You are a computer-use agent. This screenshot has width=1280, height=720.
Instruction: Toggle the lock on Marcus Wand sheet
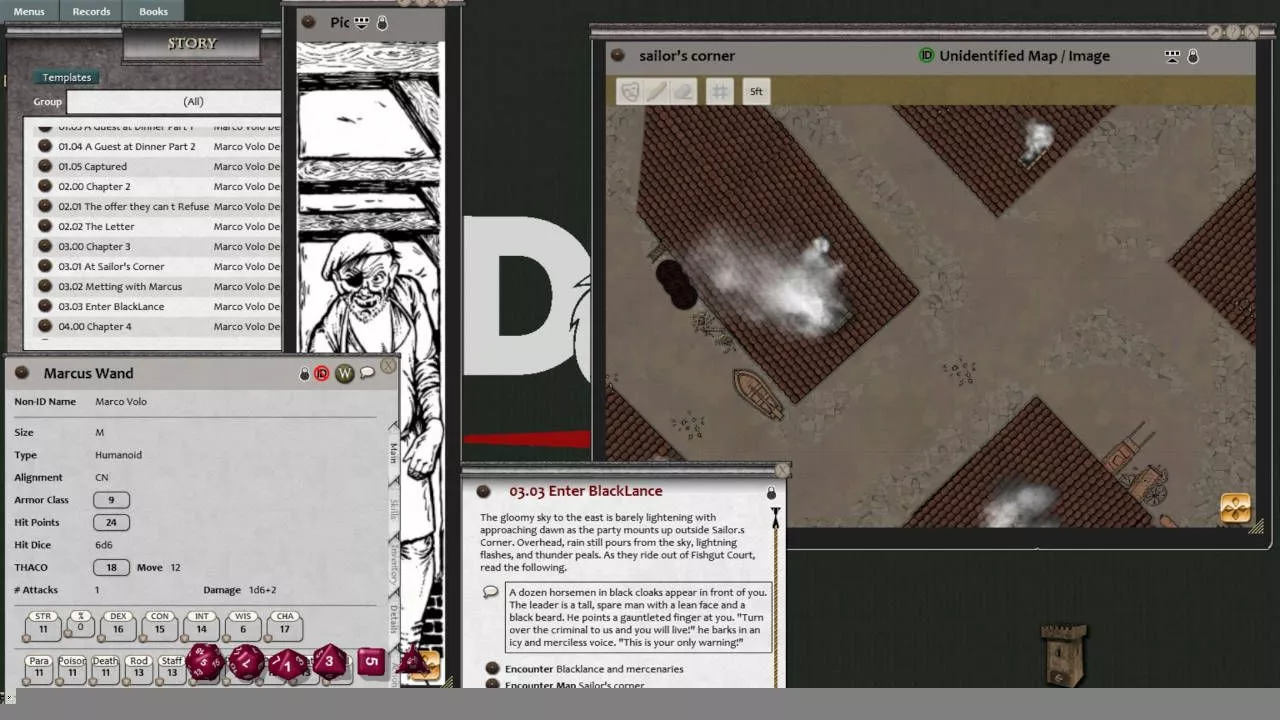coord(305,374)
